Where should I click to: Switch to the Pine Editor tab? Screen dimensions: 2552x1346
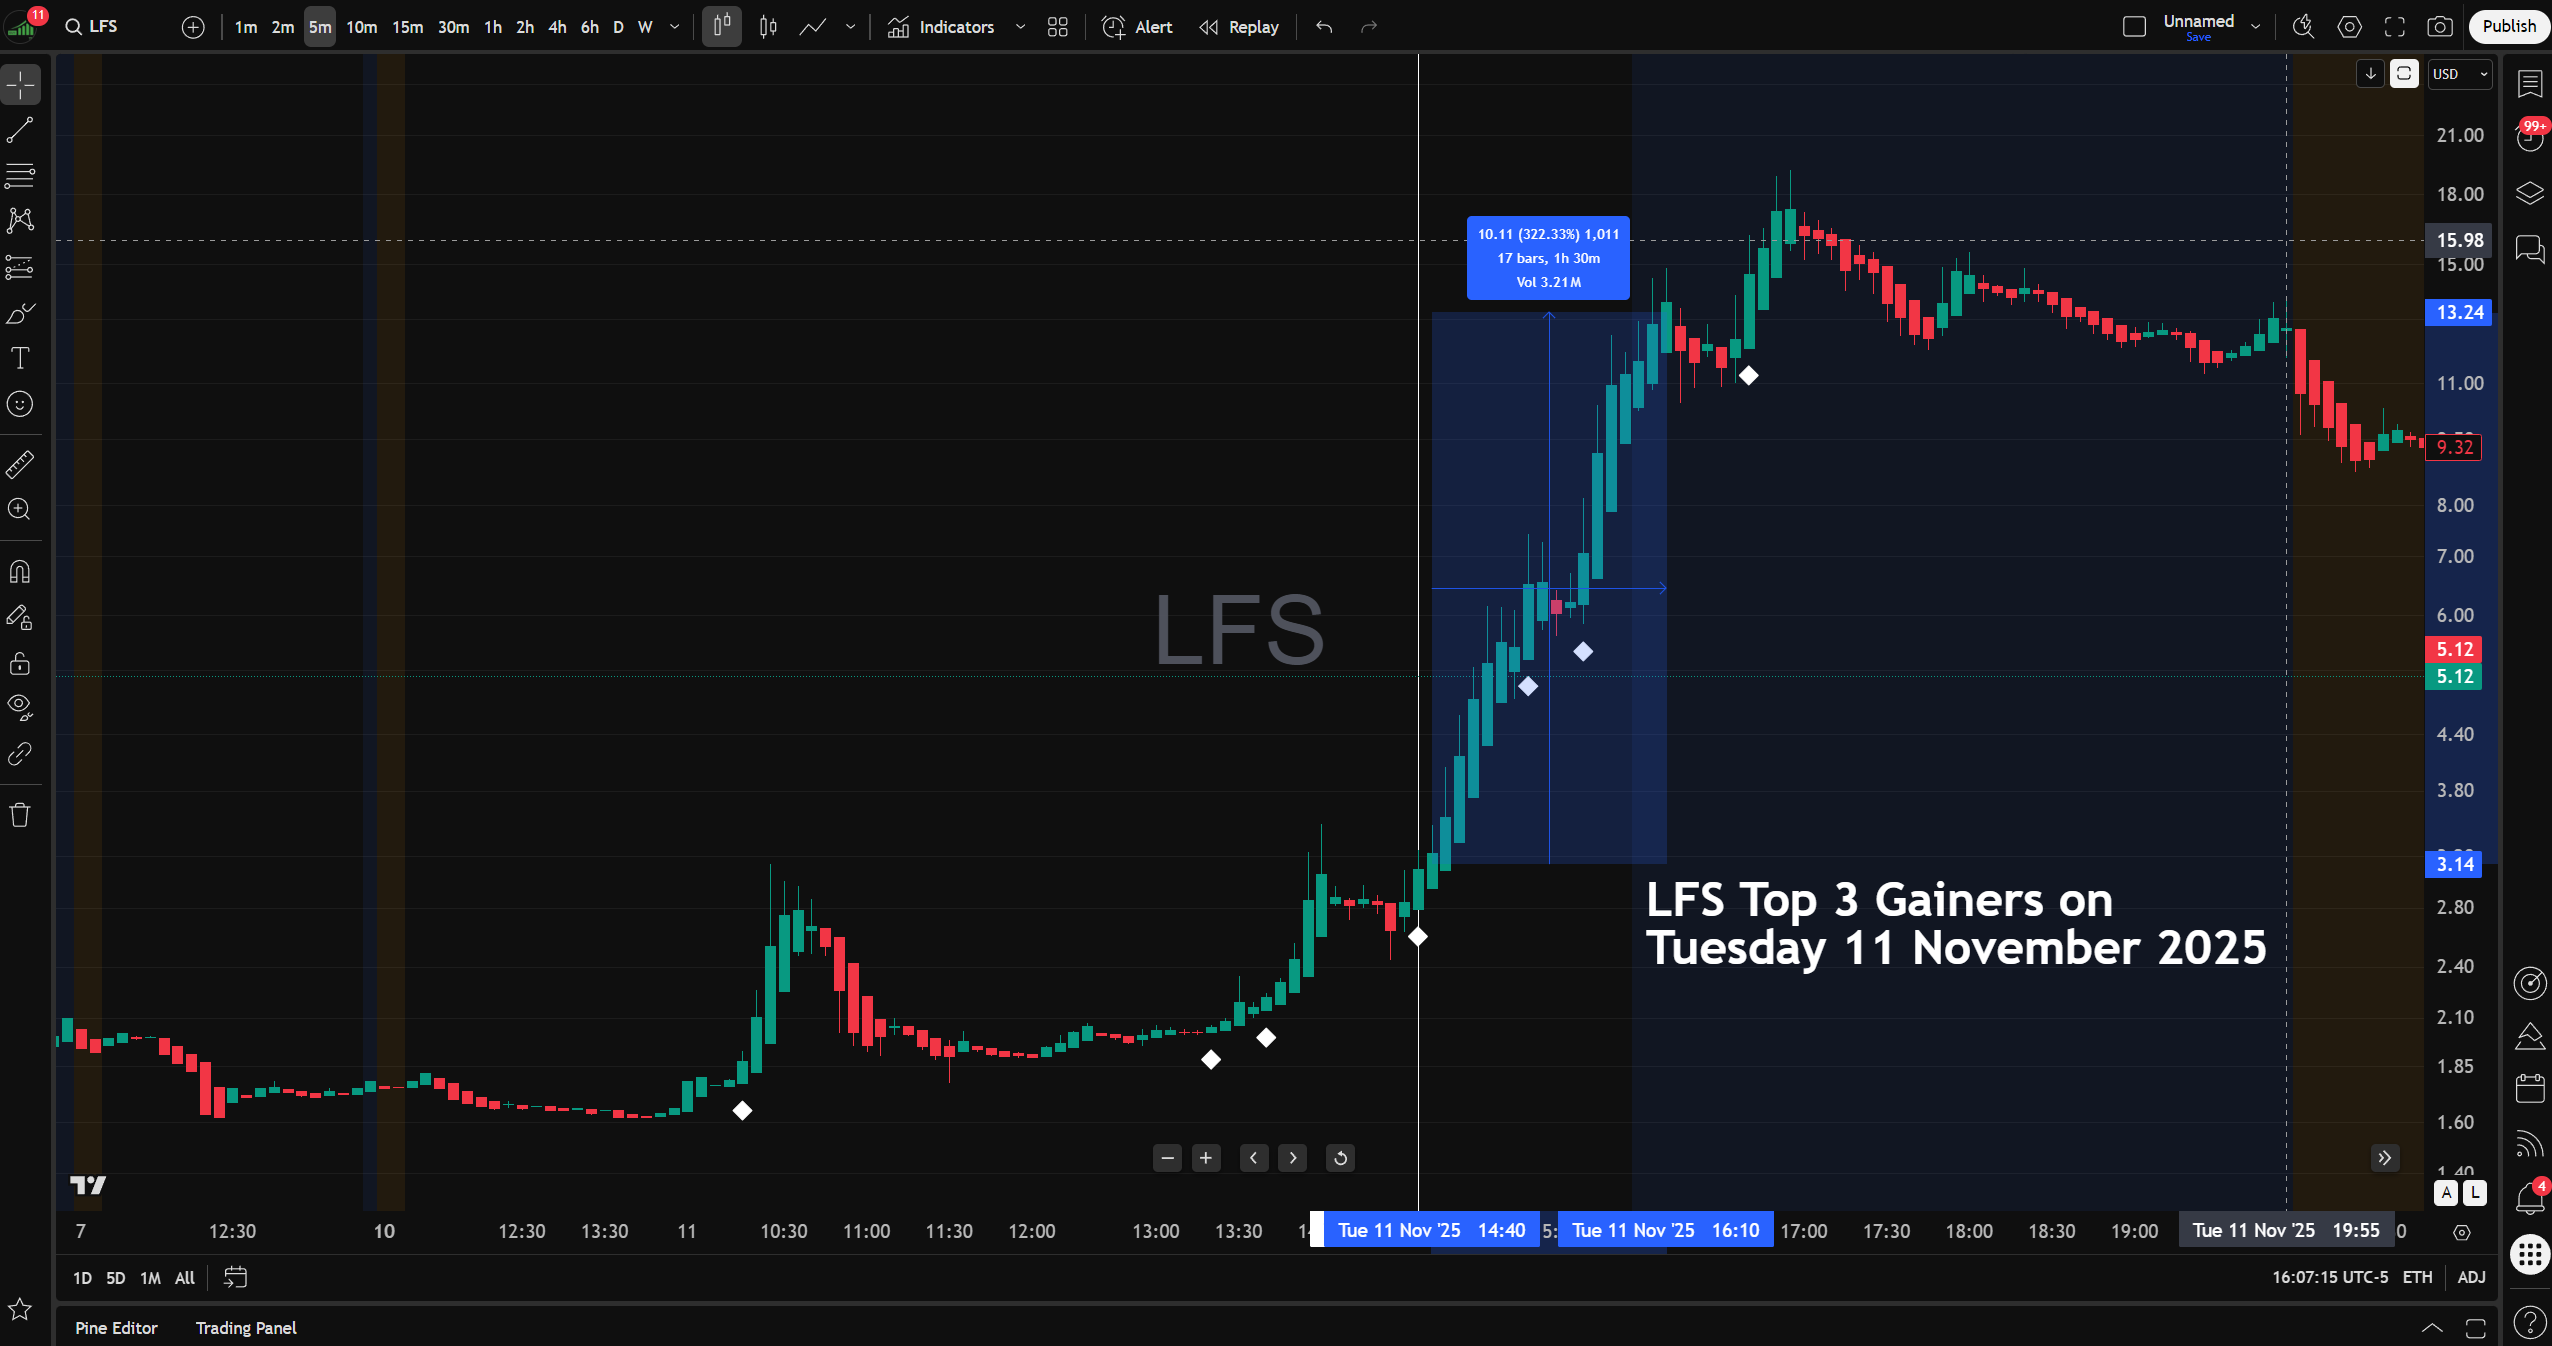point(115,1328)
